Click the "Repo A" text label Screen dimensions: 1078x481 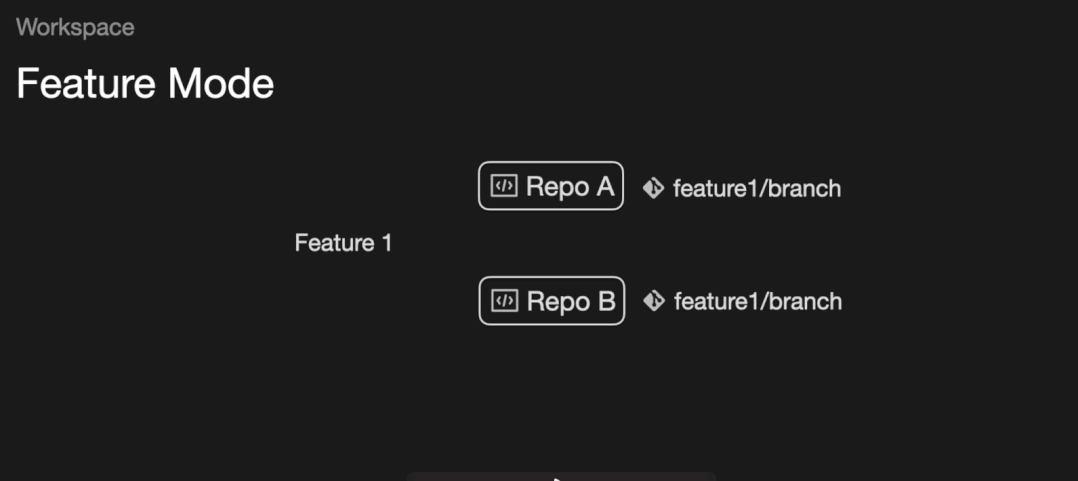pyautogui.click(x=569, y=187)
